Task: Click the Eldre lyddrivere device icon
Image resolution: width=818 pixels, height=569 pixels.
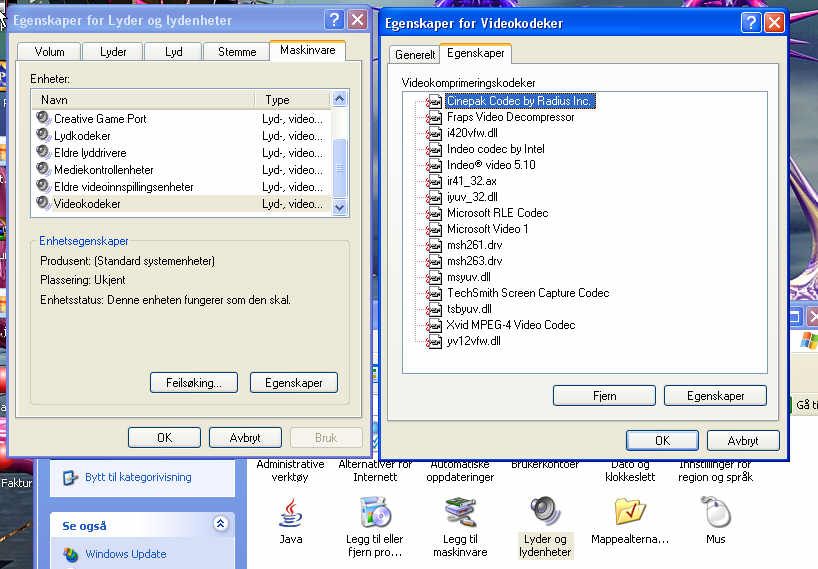Action: click(43, 152)
